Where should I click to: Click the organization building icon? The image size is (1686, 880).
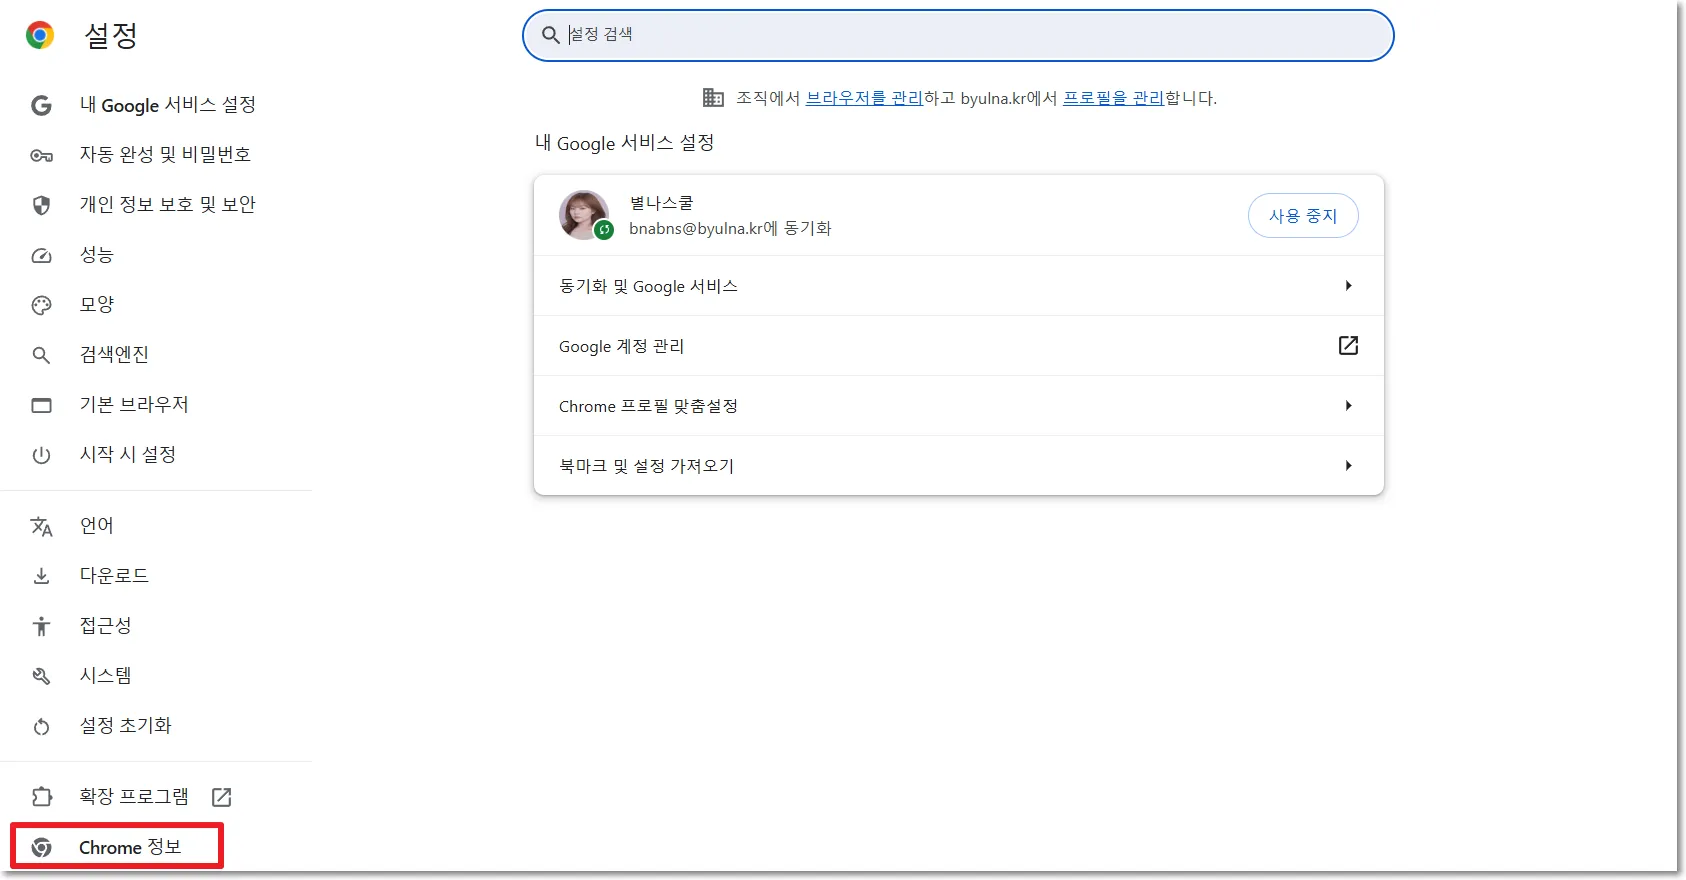point(713,98)
